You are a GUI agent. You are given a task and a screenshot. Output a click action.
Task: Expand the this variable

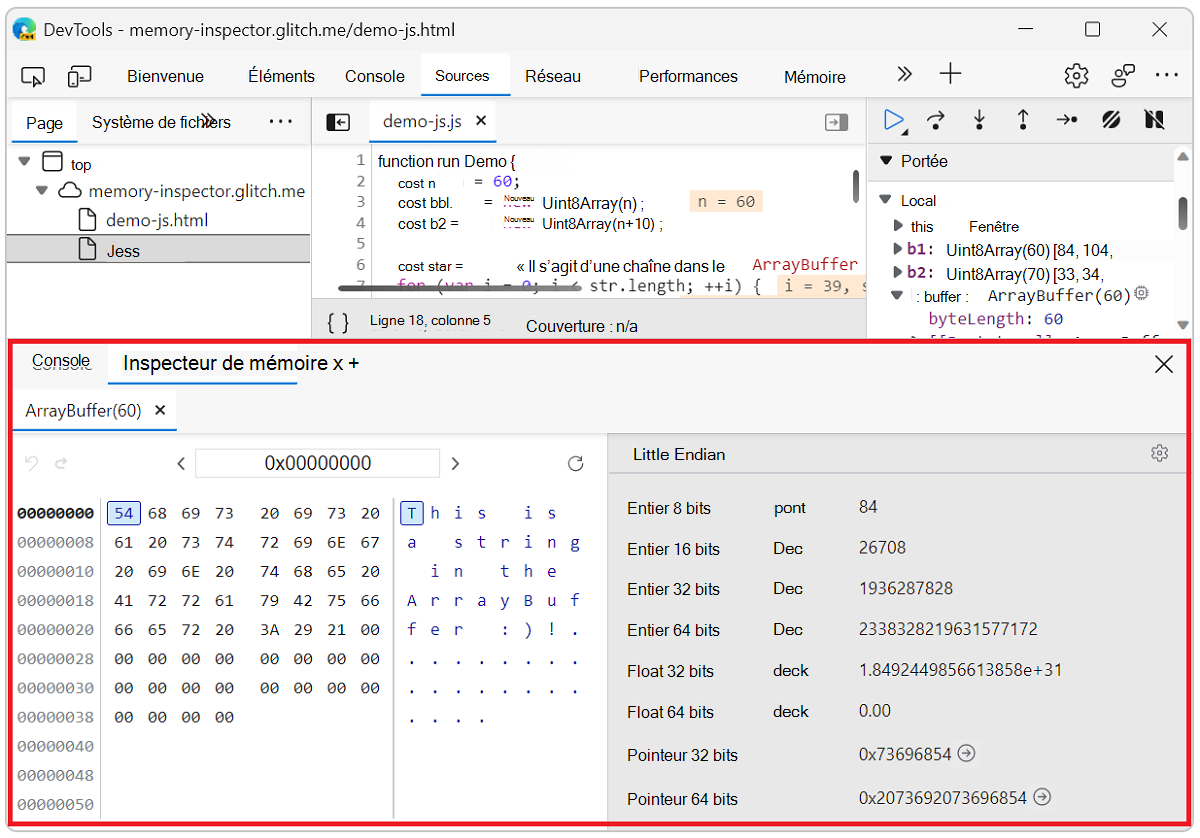pos(898,226)
